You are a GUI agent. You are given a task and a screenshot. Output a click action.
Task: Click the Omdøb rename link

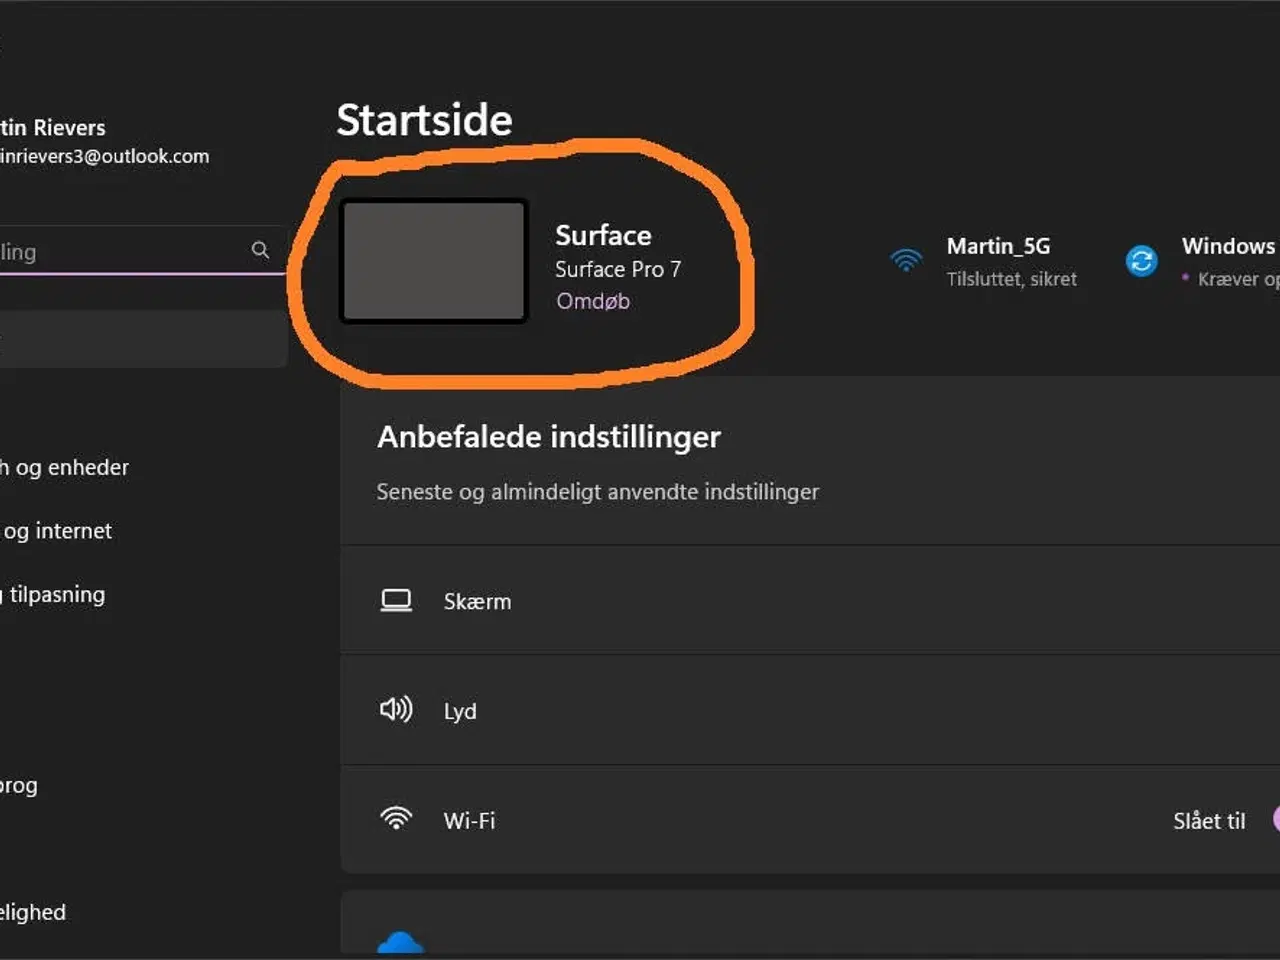click(x=593, y=301)
